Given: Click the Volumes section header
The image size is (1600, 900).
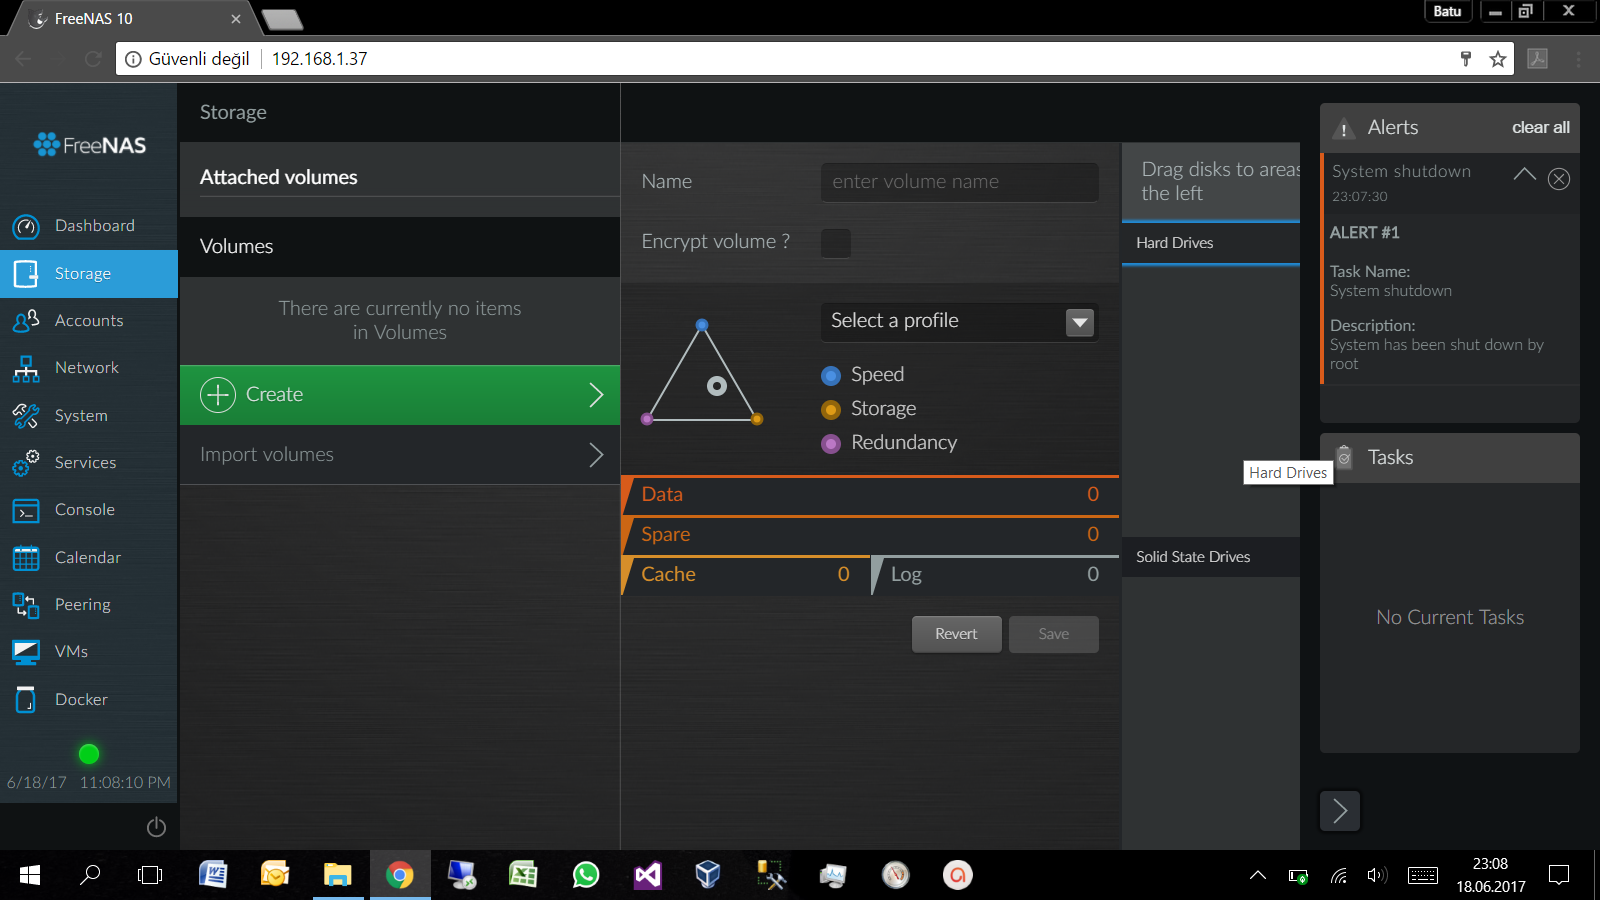Looking at the screenshot, I should click(400, 247).
